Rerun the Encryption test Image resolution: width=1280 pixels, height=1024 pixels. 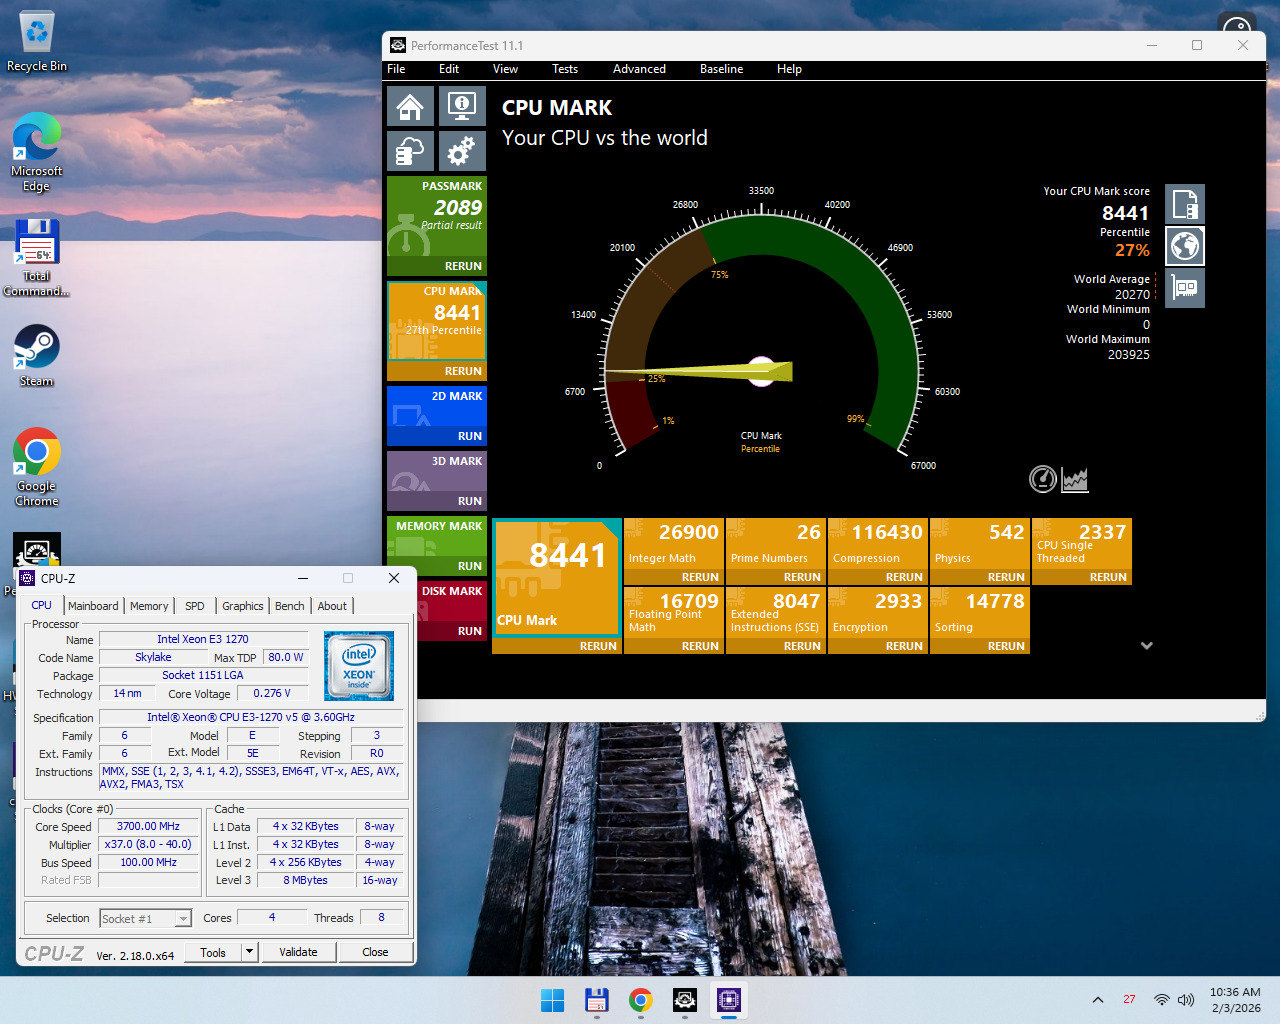point(904,646)
